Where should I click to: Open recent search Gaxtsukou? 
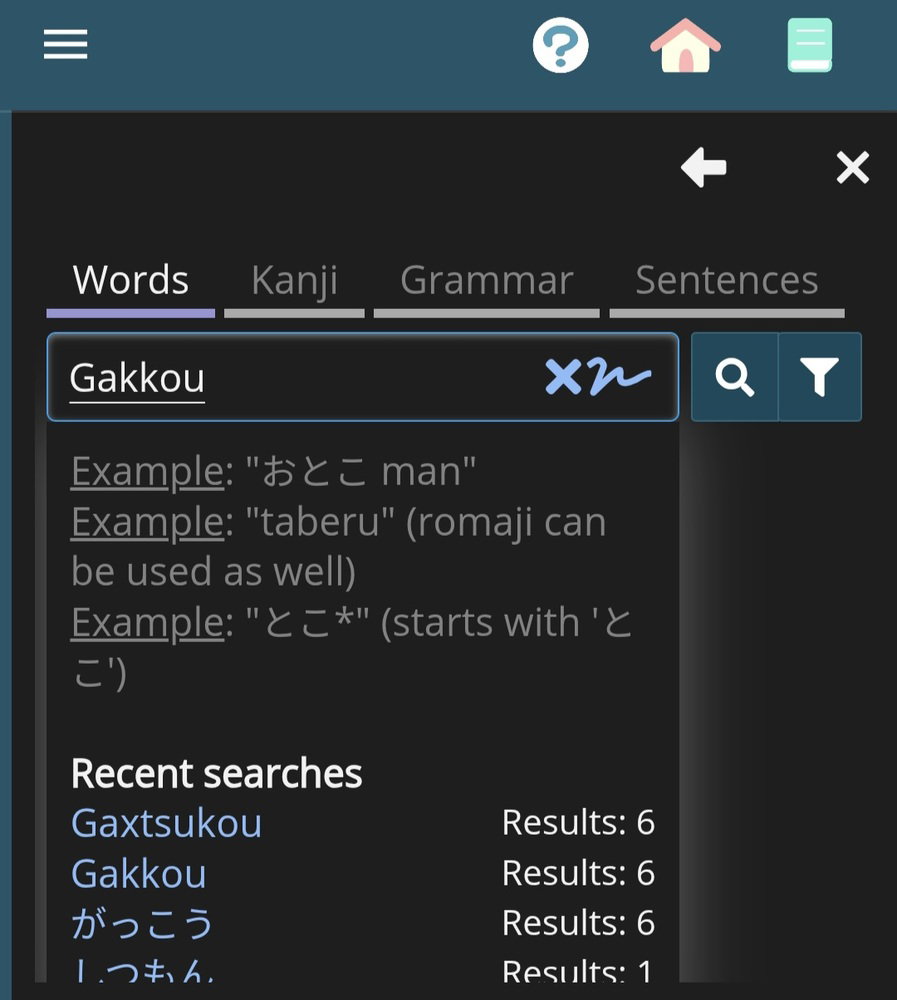click(167, 823)
